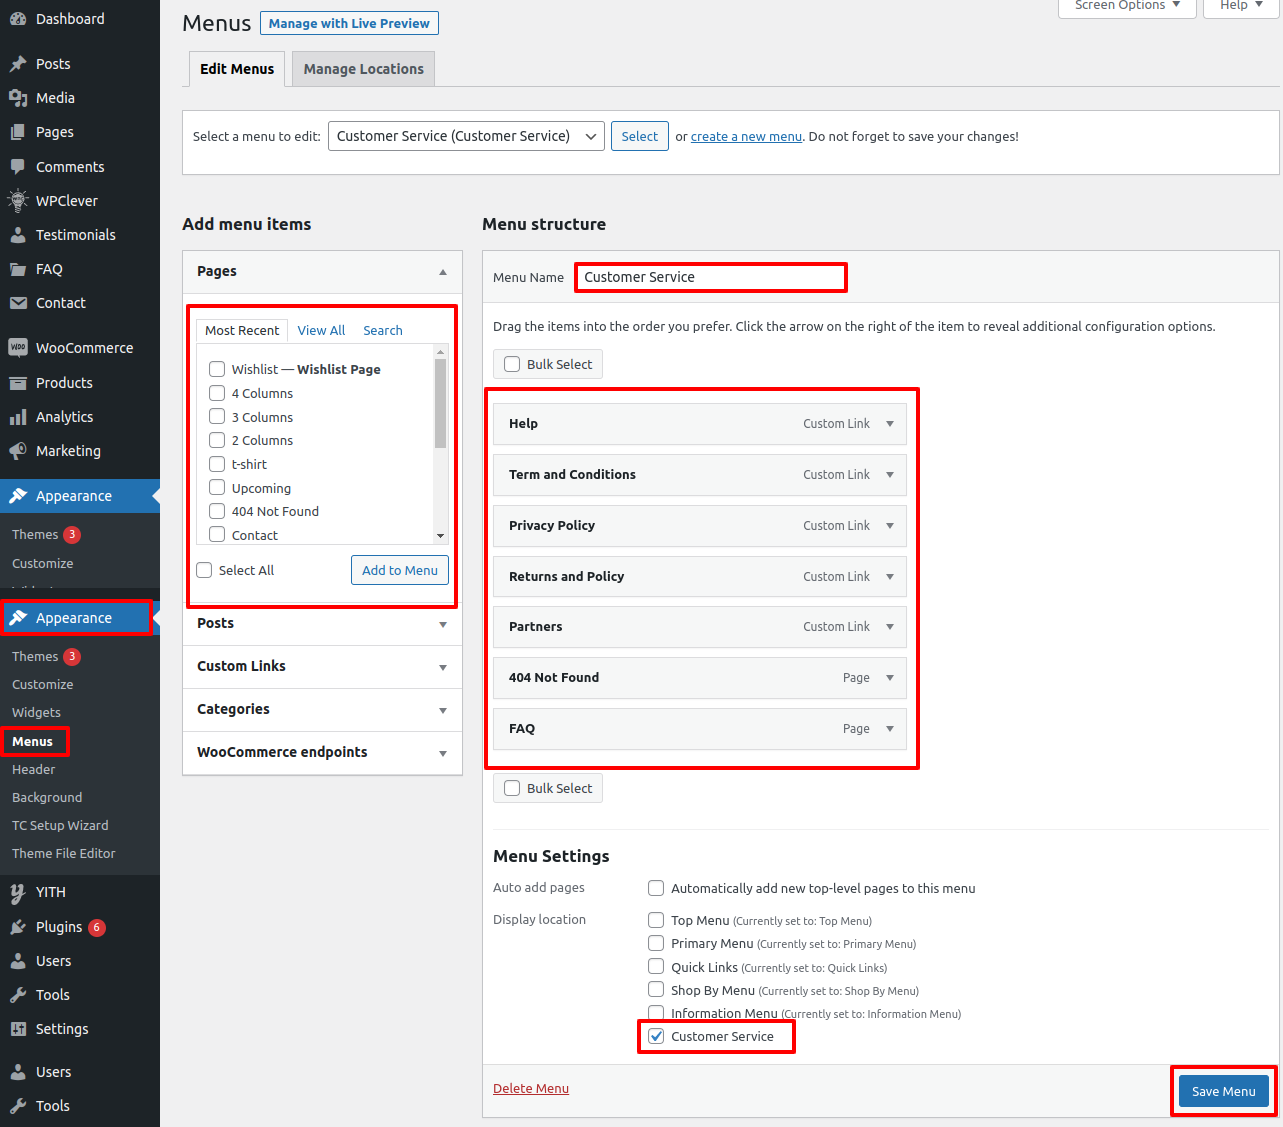Open Products archive icon in sidebar
This screenshot has height=1127, width=1283.
[x=18, y=383]
